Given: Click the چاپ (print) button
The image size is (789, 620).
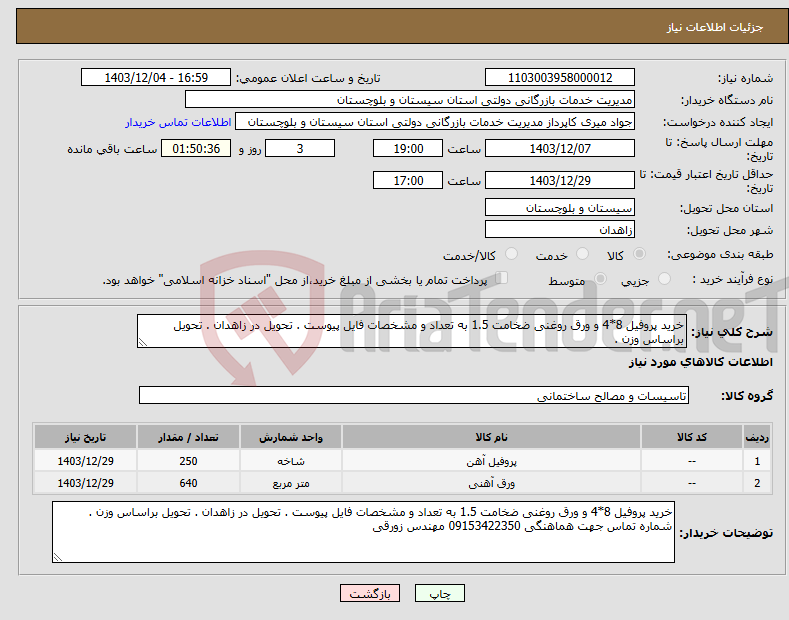Looking at the screenshot, I should click(439, 593).
